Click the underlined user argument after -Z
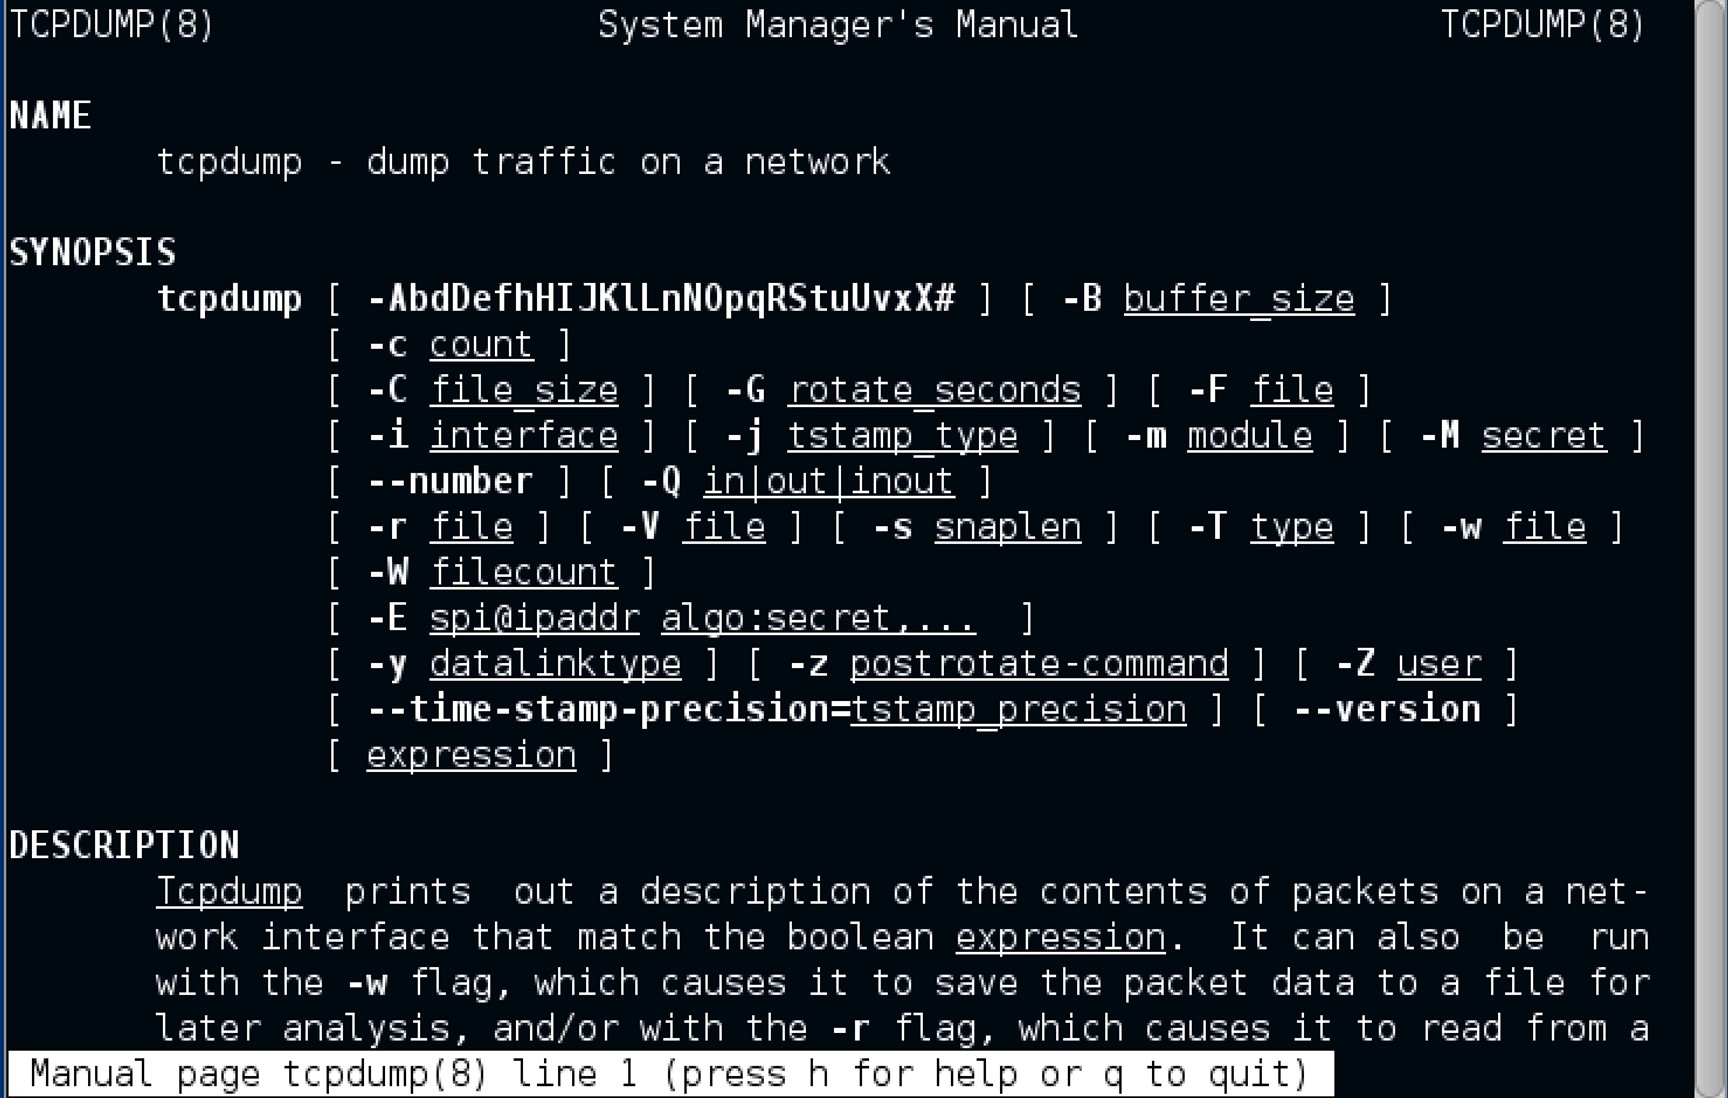Screen dimensions: 1728x1098 point(1438,664)
